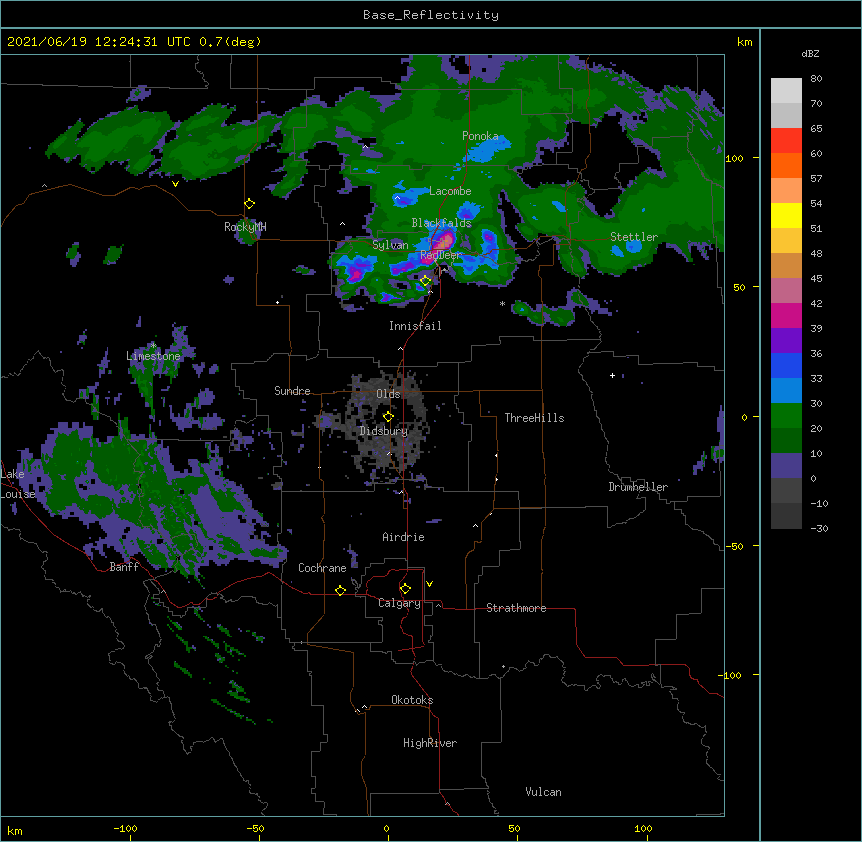Click the 2021/06/19 12:24:31 UTC timestamp
Image resolution: width=862 pixels, height=842 pixels.
[x=99, y=42]
